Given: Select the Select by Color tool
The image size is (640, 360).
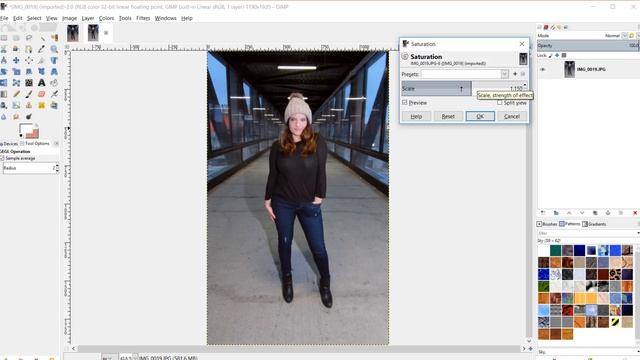Looking at the screenshot, I should pos(54,38).
